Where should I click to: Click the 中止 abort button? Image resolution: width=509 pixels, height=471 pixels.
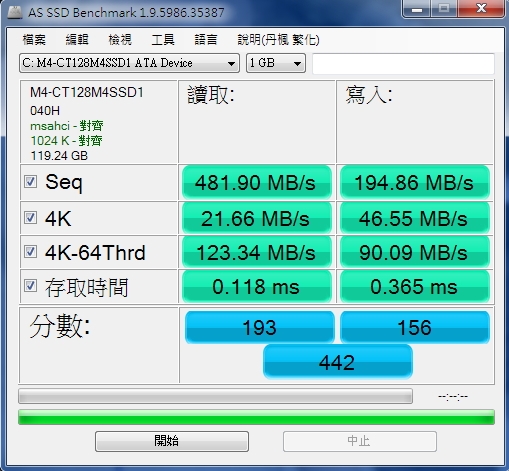click(x=360, y=441)
